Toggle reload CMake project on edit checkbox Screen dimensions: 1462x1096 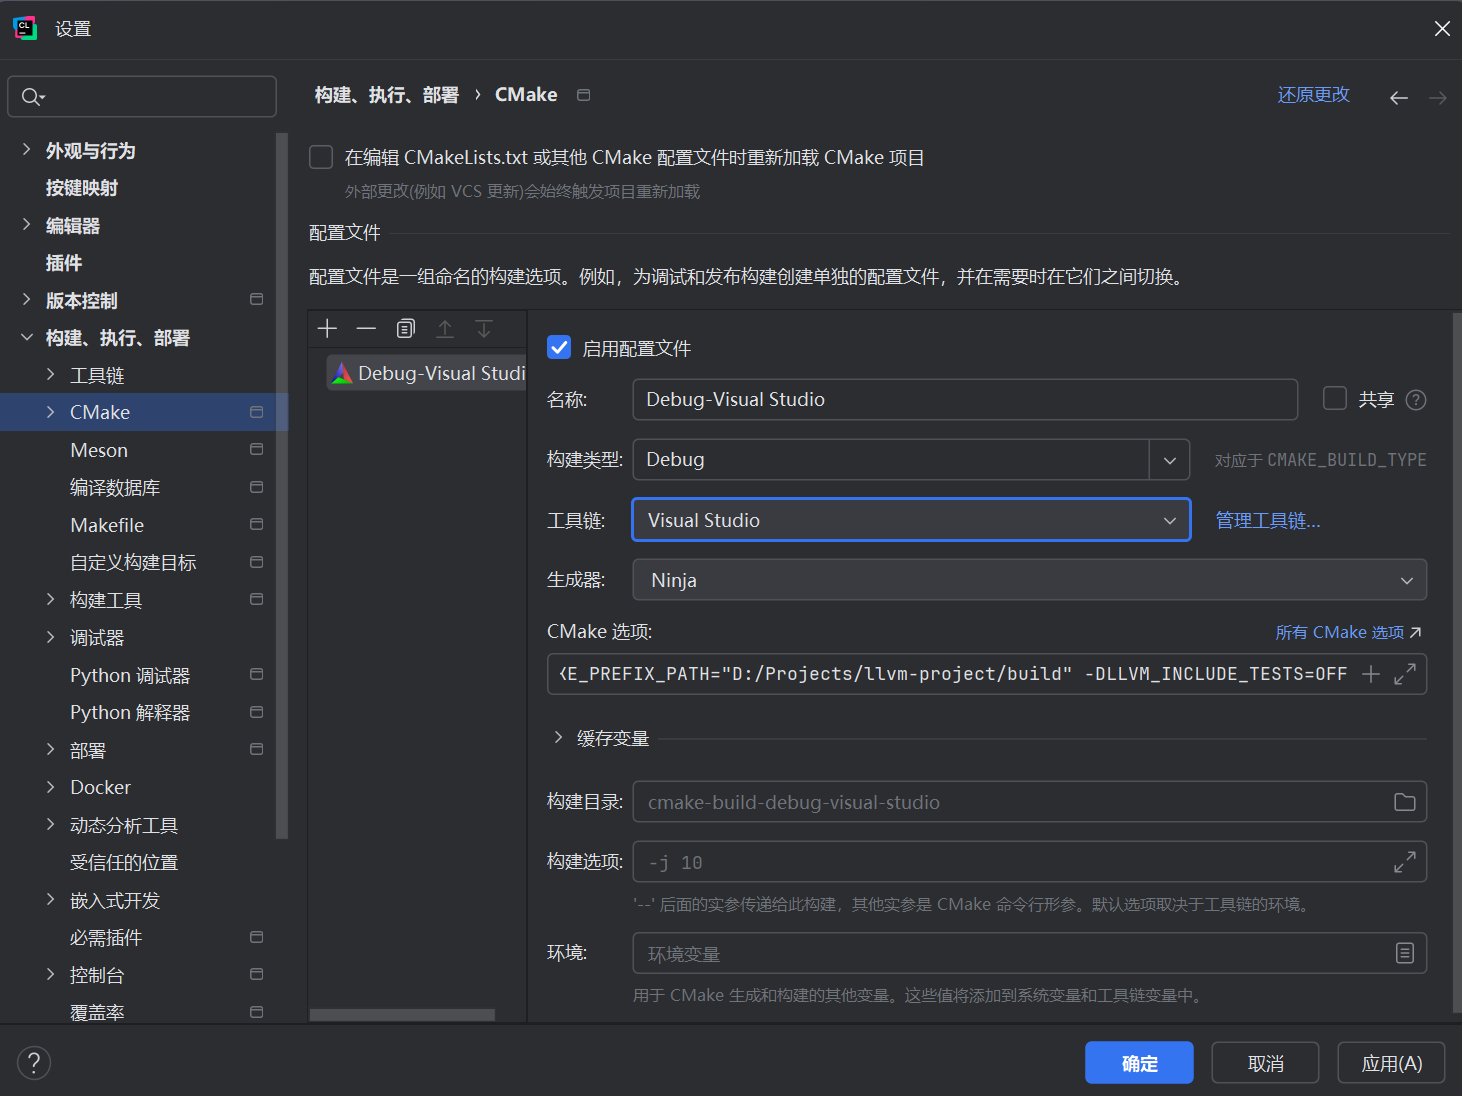[321, 157]
